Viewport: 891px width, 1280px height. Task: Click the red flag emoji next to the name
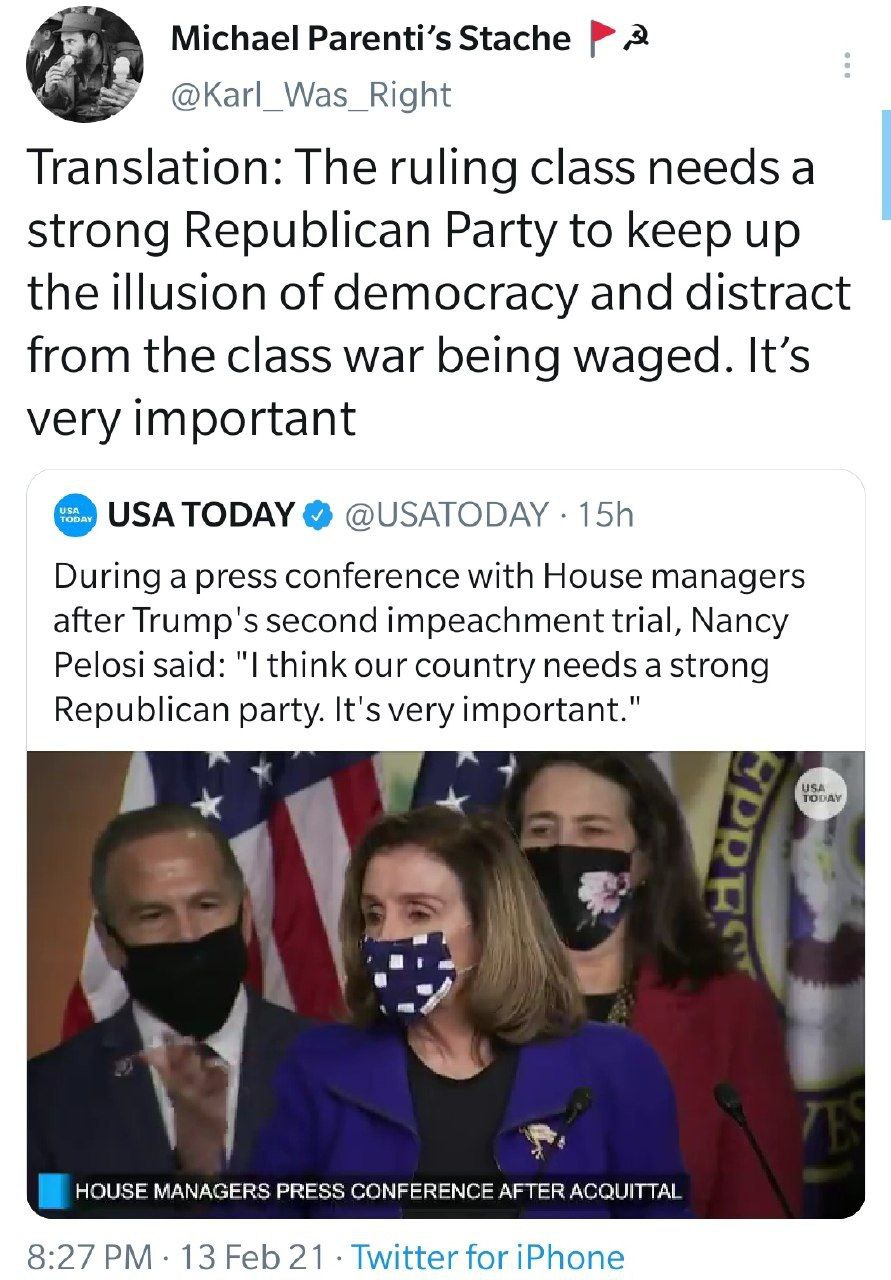(600, 38)
